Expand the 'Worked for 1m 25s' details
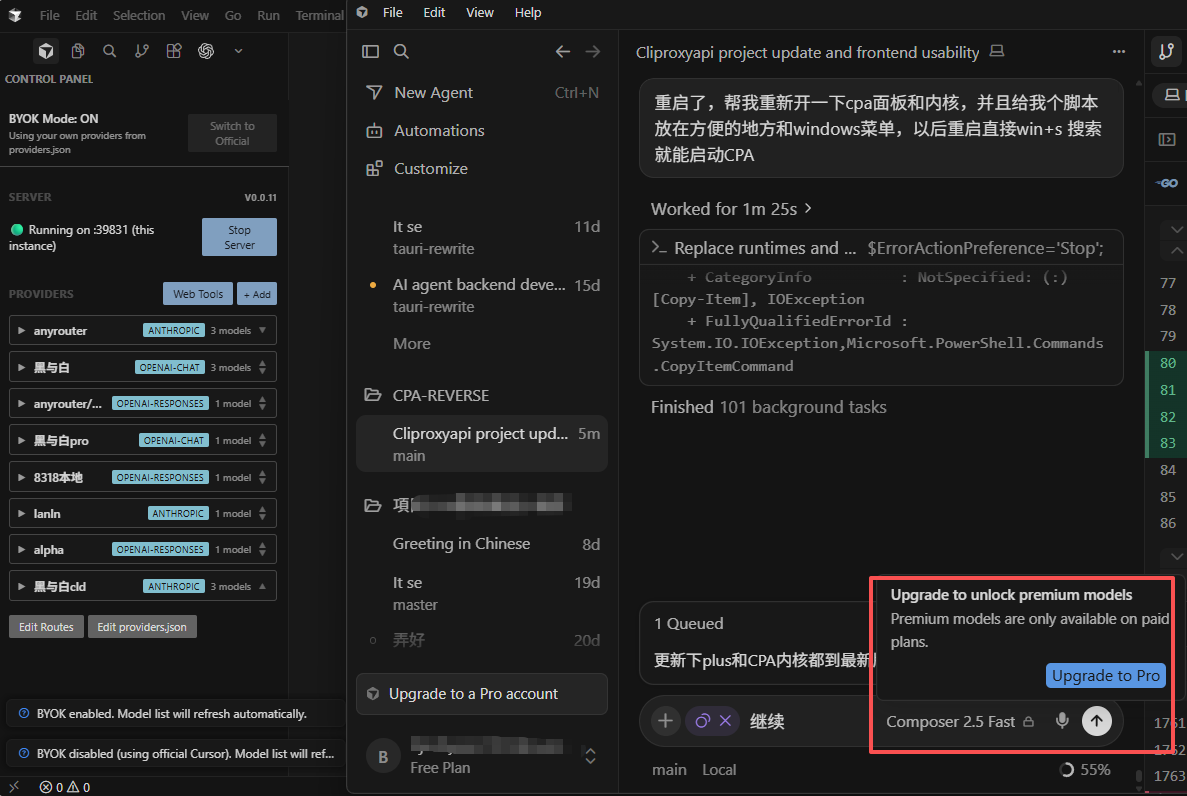Screen dimensions: 1187x796 click(731, 208)
